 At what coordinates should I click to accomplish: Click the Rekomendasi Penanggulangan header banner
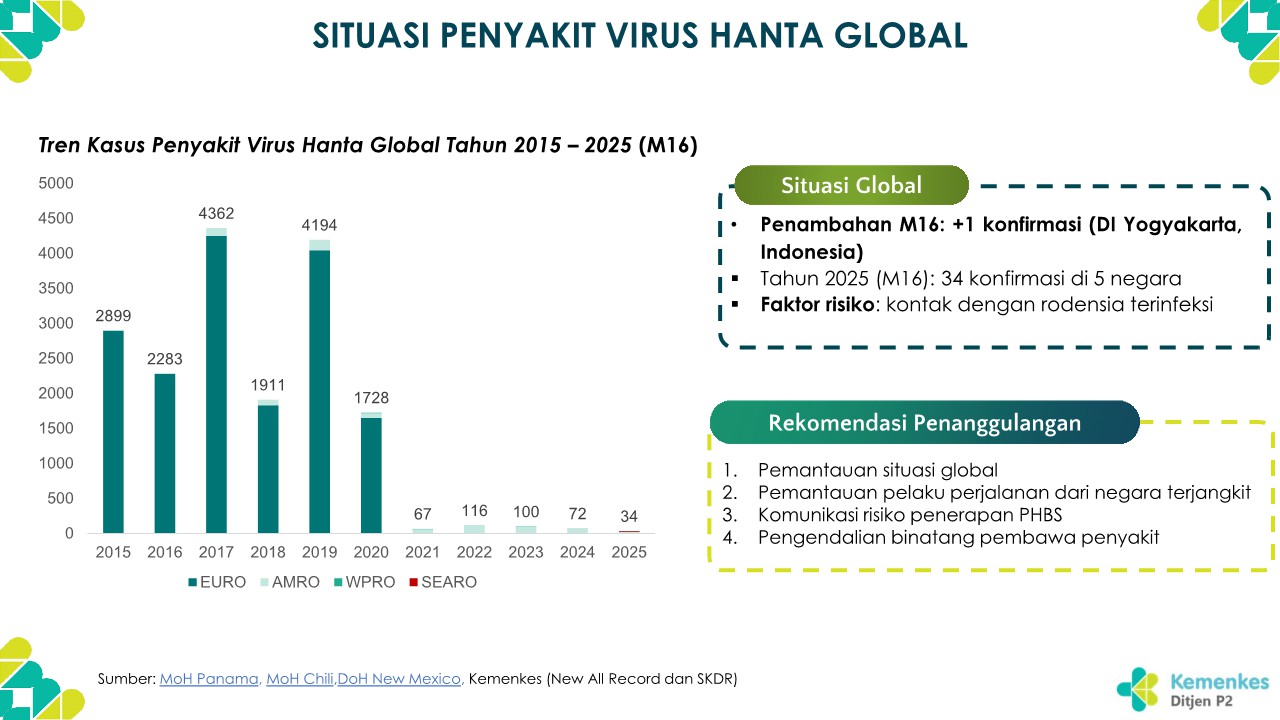tap(924, 422)
